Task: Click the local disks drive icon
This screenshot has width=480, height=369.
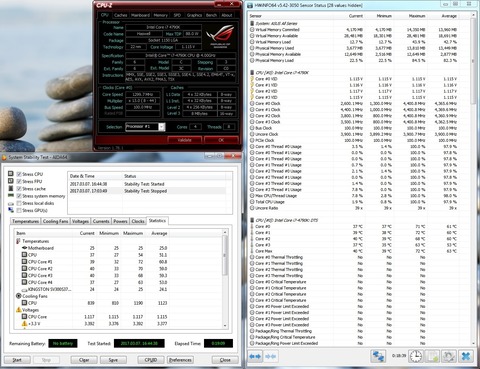Action: (11, 203)
